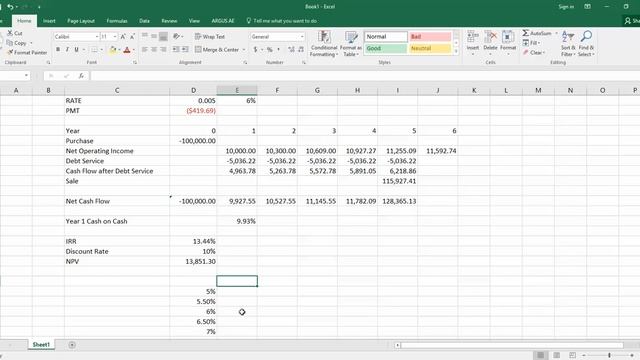Apply the red Font Color

(x=127, y=50)
